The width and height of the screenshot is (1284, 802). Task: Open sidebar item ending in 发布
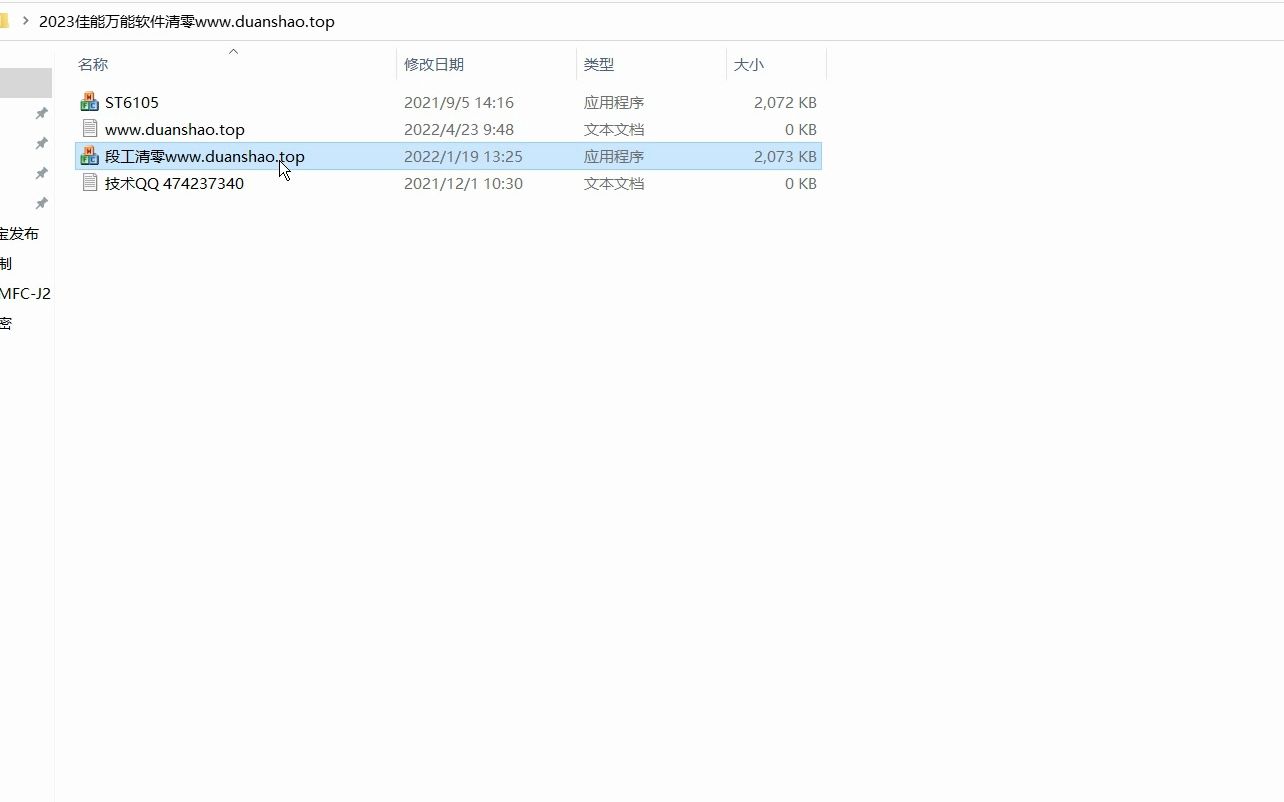tap(19, 233)
